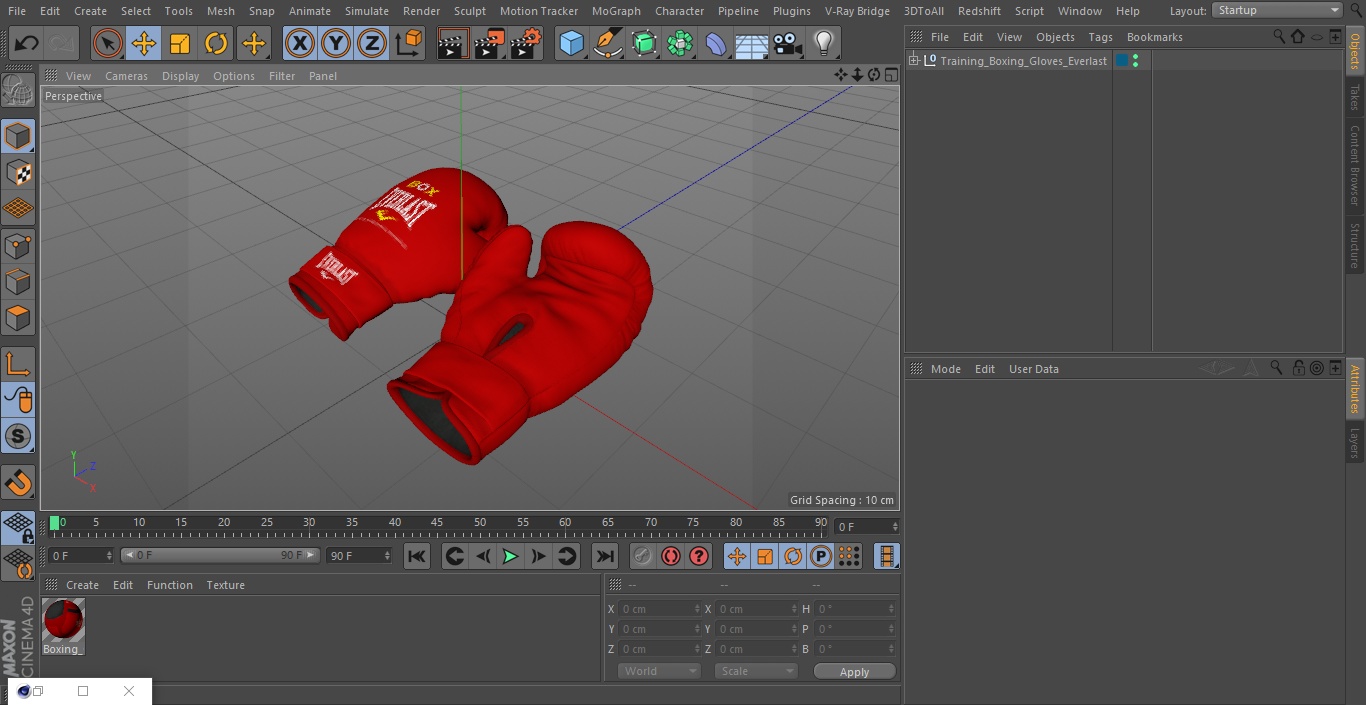Image resolution: width=1366 pixels, height=705 pixels.
Task: Add a floor environment object
Action: 752,43
